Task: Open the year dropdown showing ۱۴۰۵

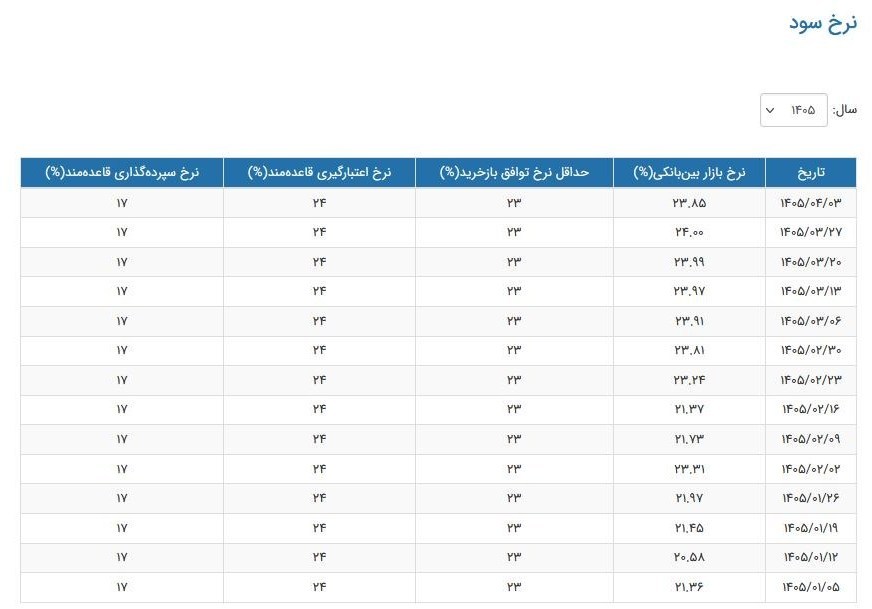Action: 793,110
